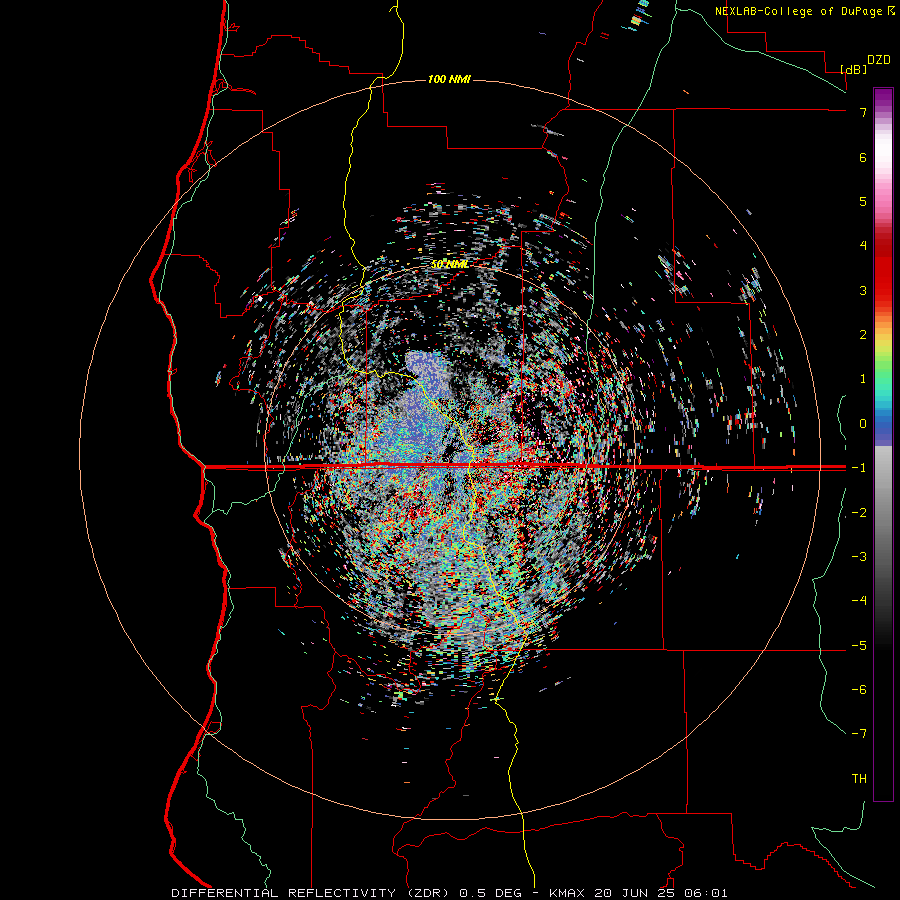Click the DZD product code label
Viewport: 900px width, 900px height.
pos(879,60)
